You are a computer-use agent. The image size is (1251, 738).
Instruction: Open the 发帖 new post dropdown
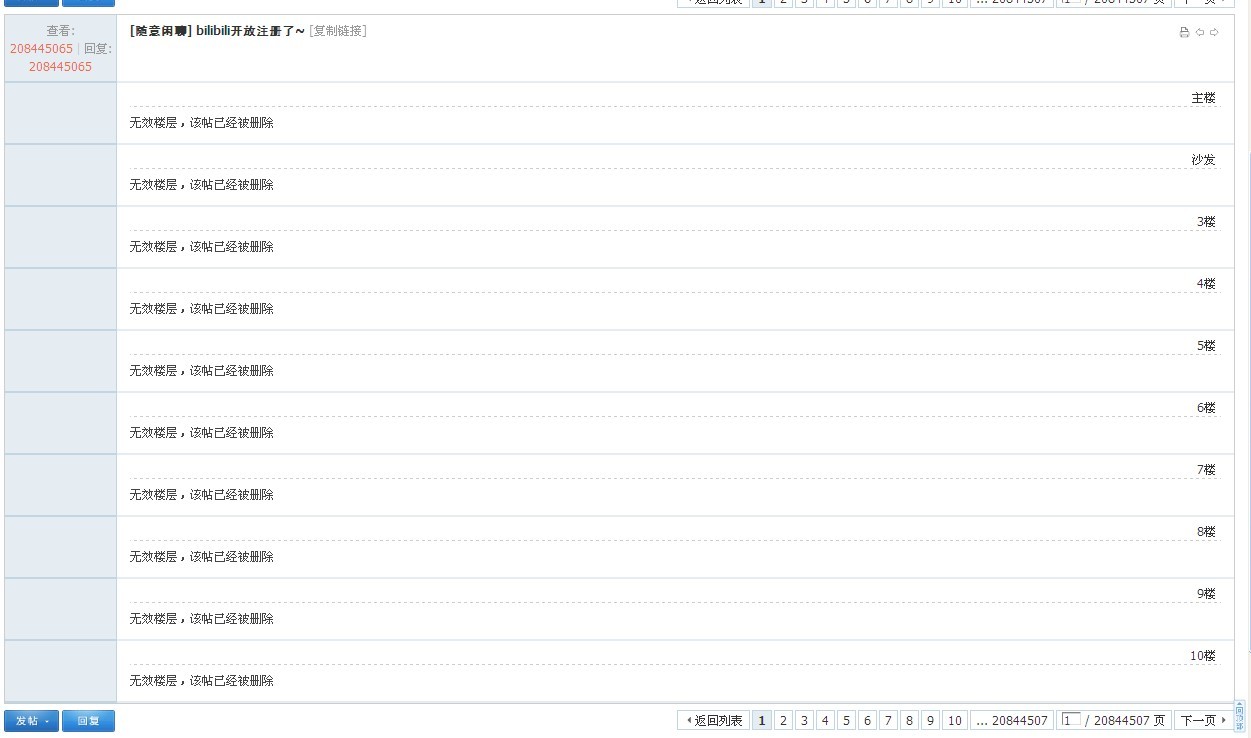pyautogui.click(x=32, y=720)
